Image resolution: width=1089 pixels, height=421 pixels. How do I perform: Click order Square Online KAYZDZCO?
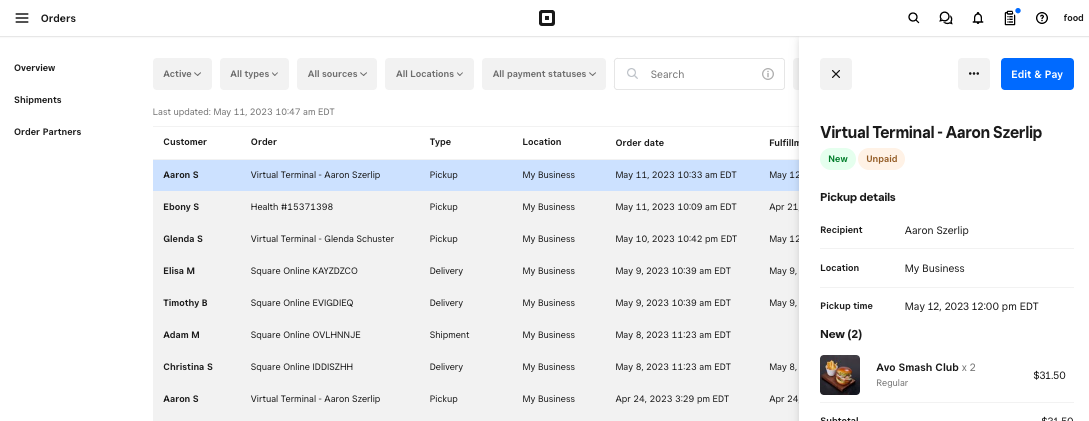[304, 271]
